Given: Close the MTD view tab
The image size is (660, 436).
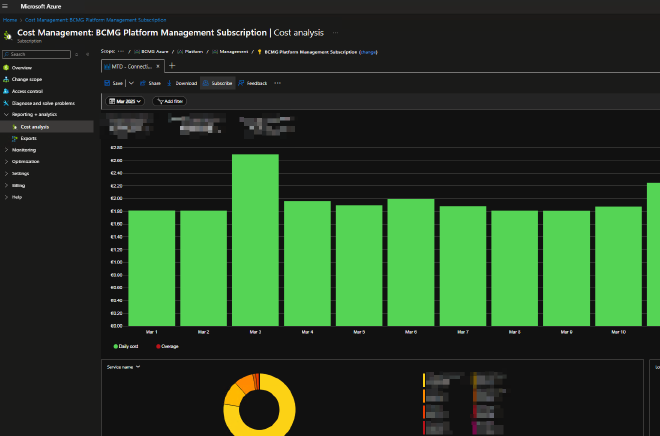Looking at the screenshot, I should (x=158, y=66).
